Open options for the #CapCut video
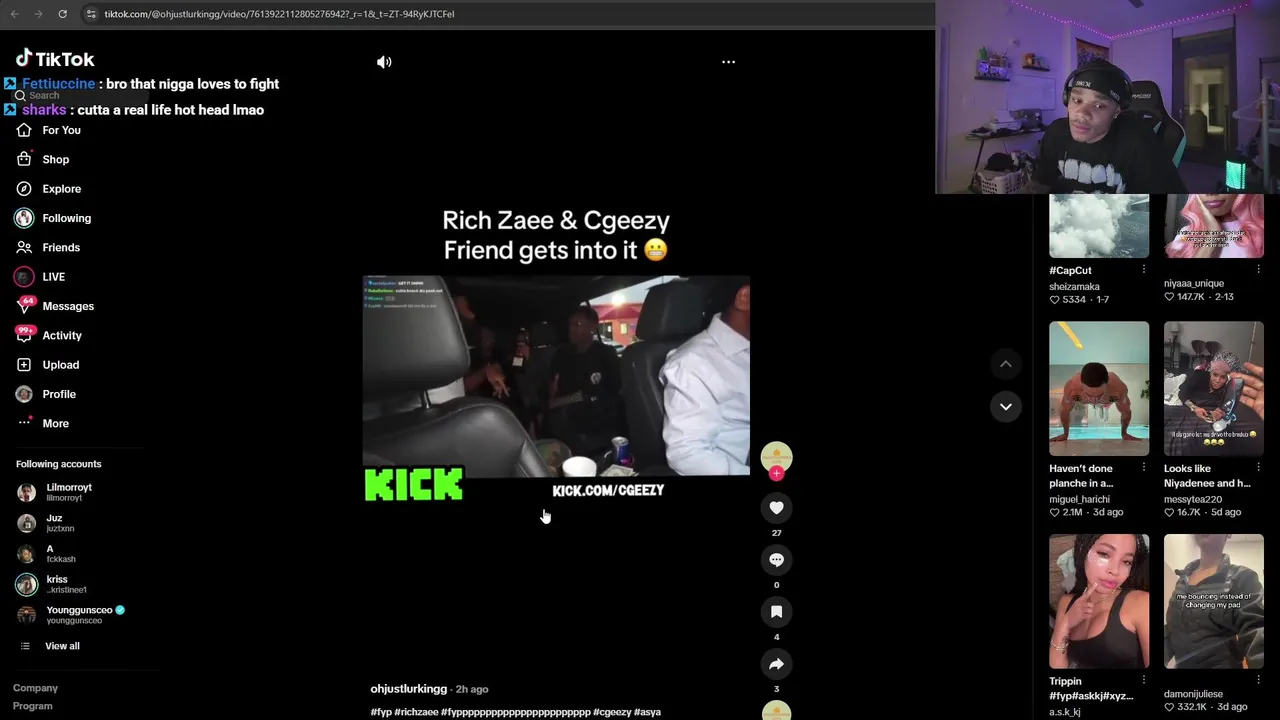1280x720 pixels. 1144,270
